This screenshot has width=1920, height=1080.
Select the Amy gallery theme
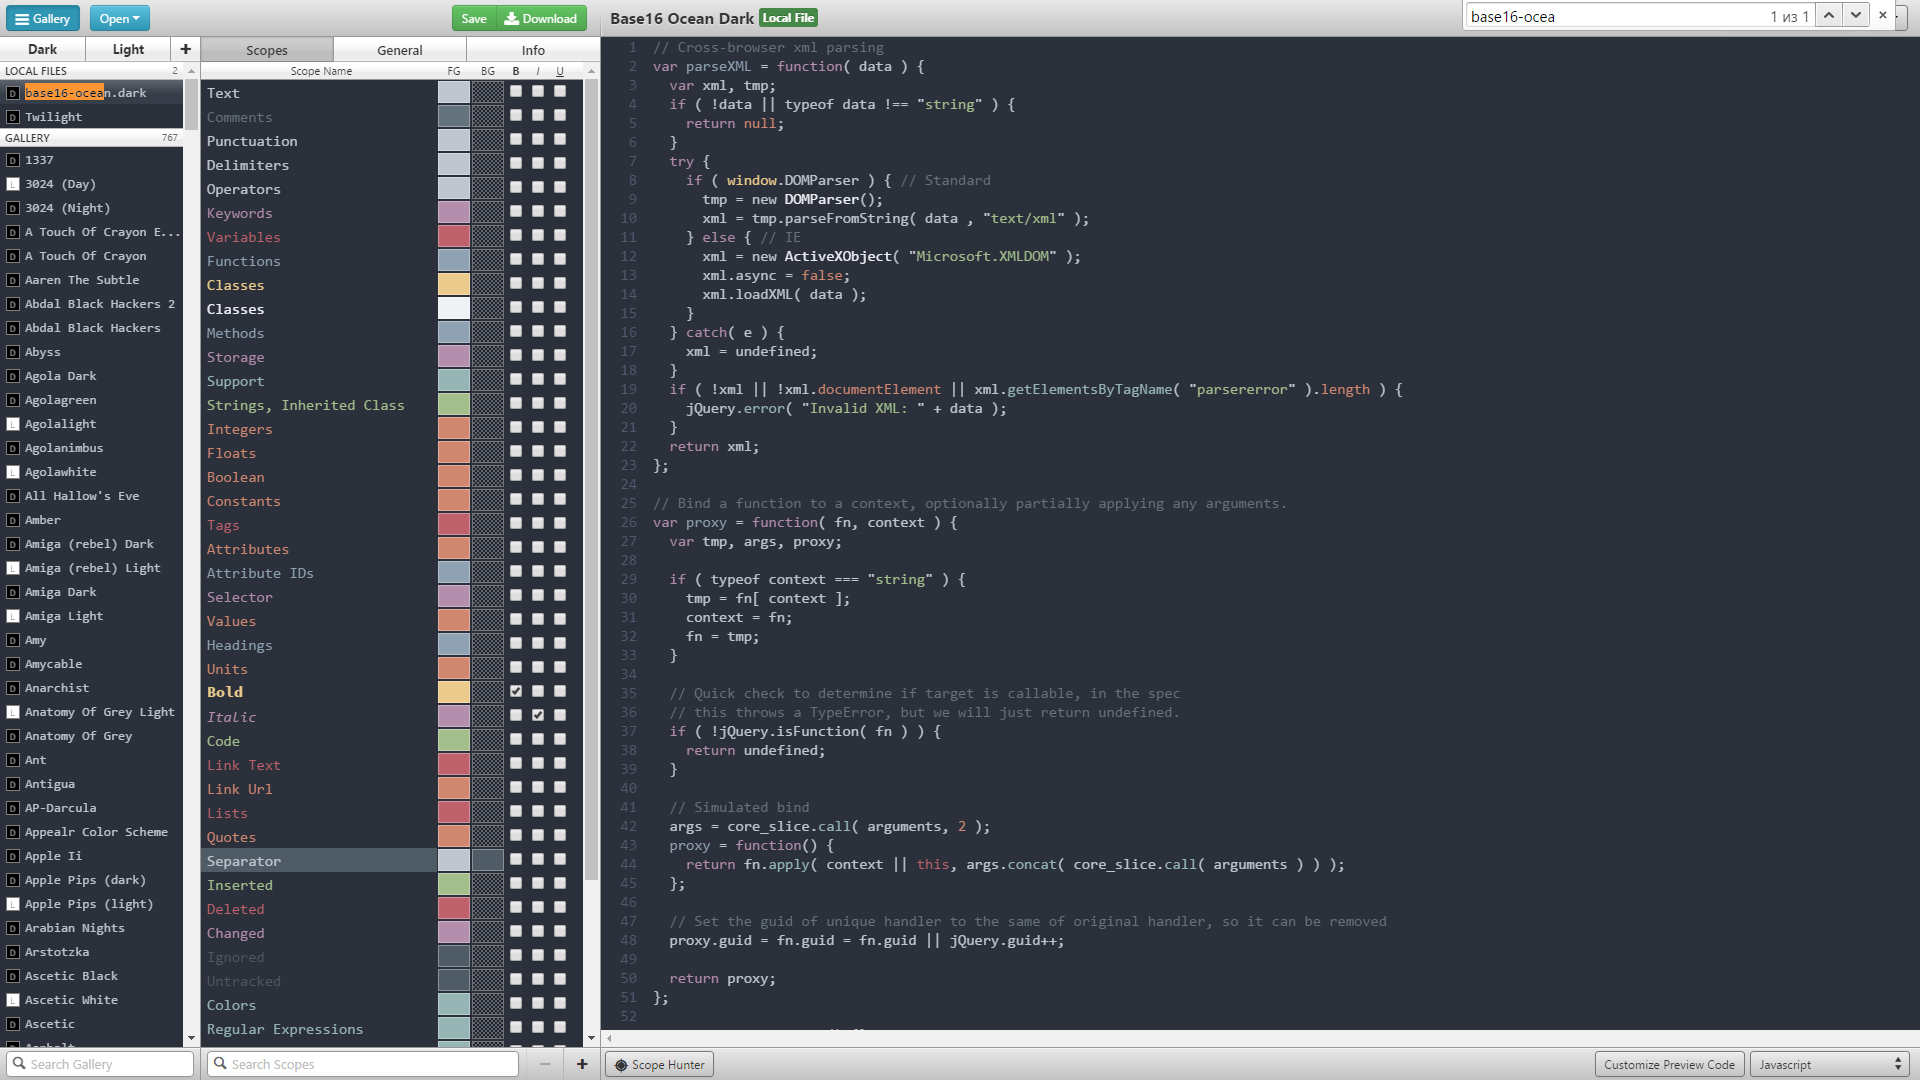click(x=92, y=640)
